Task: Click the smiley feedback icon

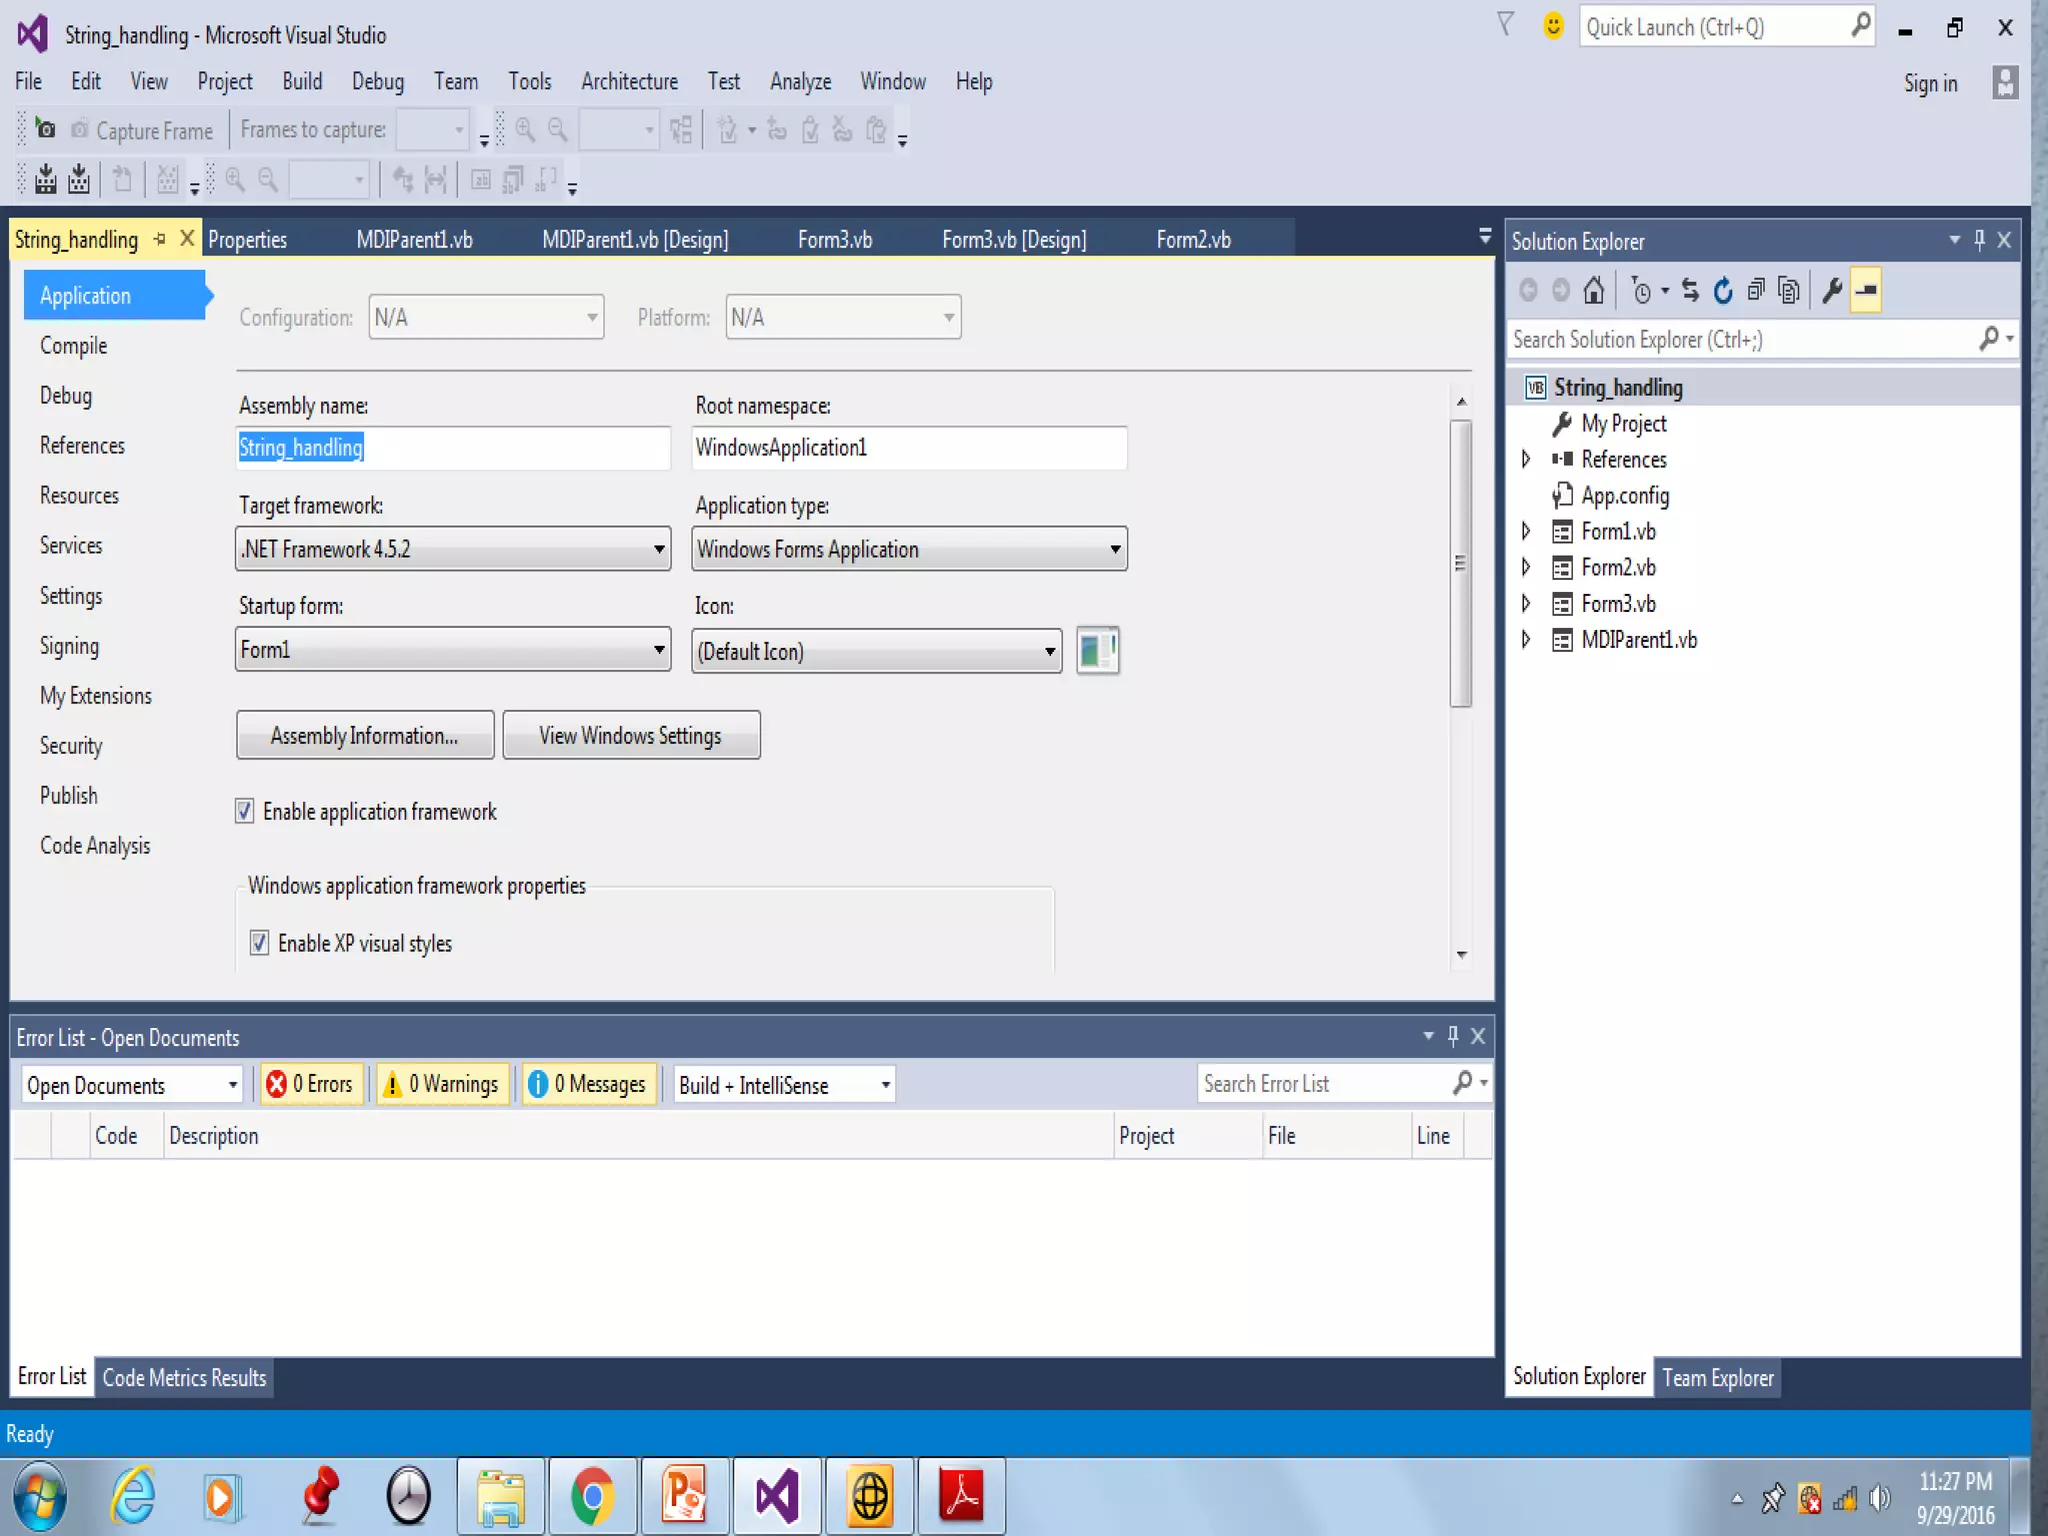Action: click(1552, 26)
